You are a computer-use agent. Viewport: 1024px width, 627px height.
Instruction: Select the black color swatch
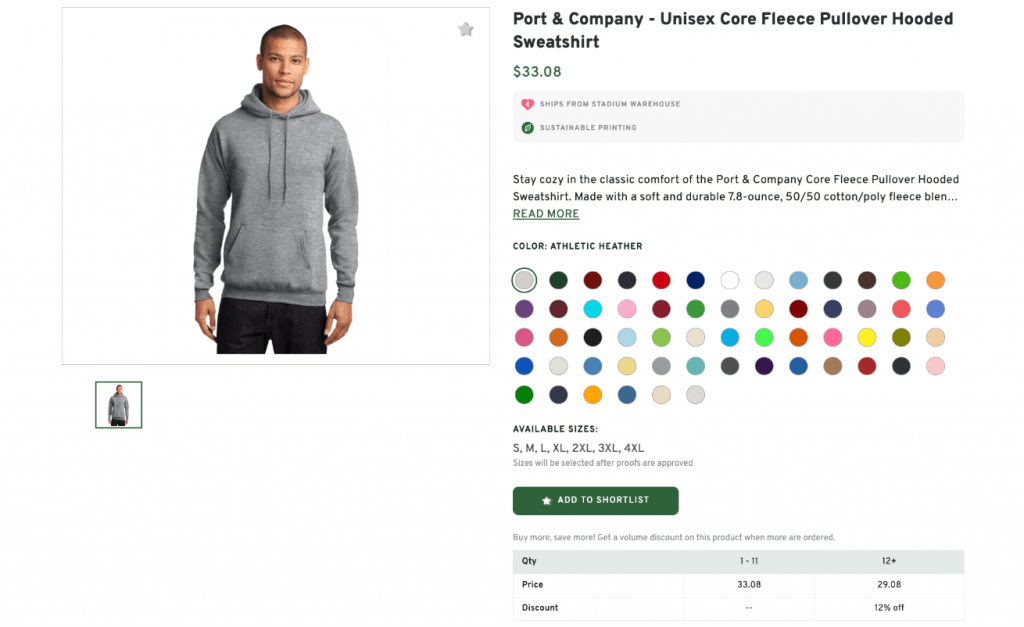593,337
